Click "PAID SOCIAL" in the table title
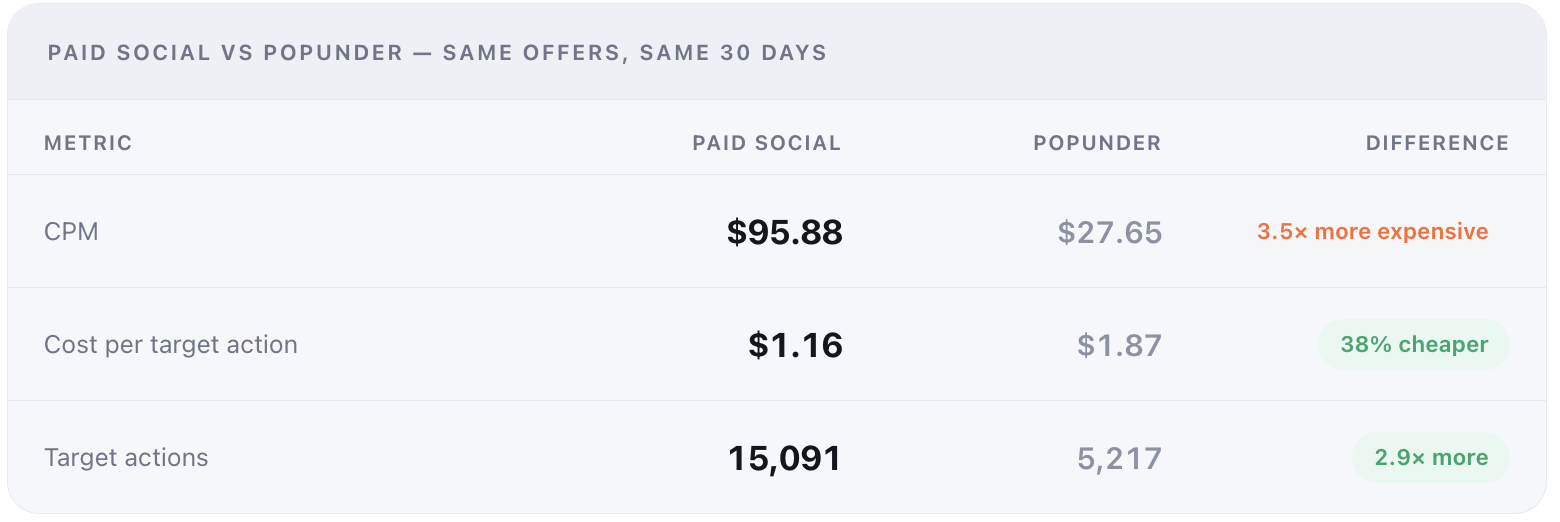Screen dimensions: 1560x522 coord(130,53)
